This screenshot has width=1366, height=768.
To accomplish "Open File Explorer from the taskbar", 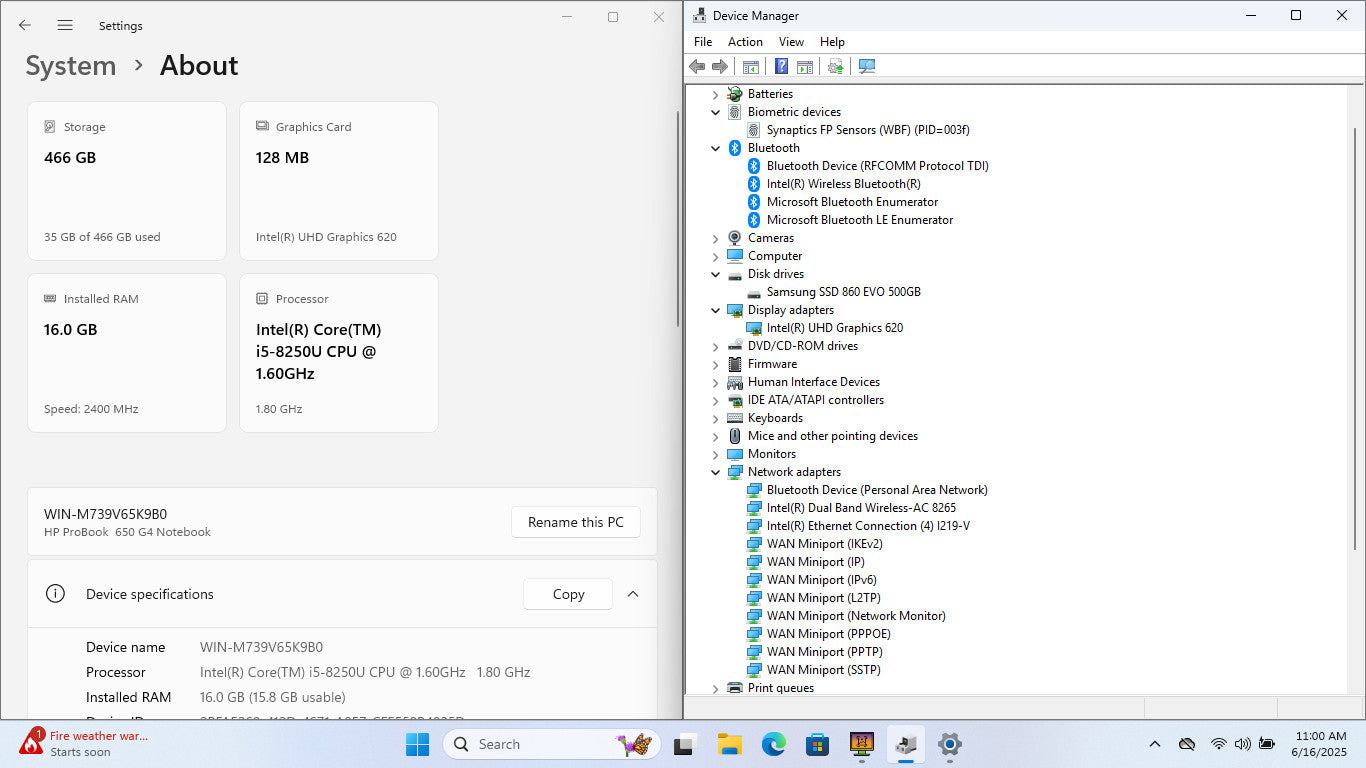I will click(729, 744).
